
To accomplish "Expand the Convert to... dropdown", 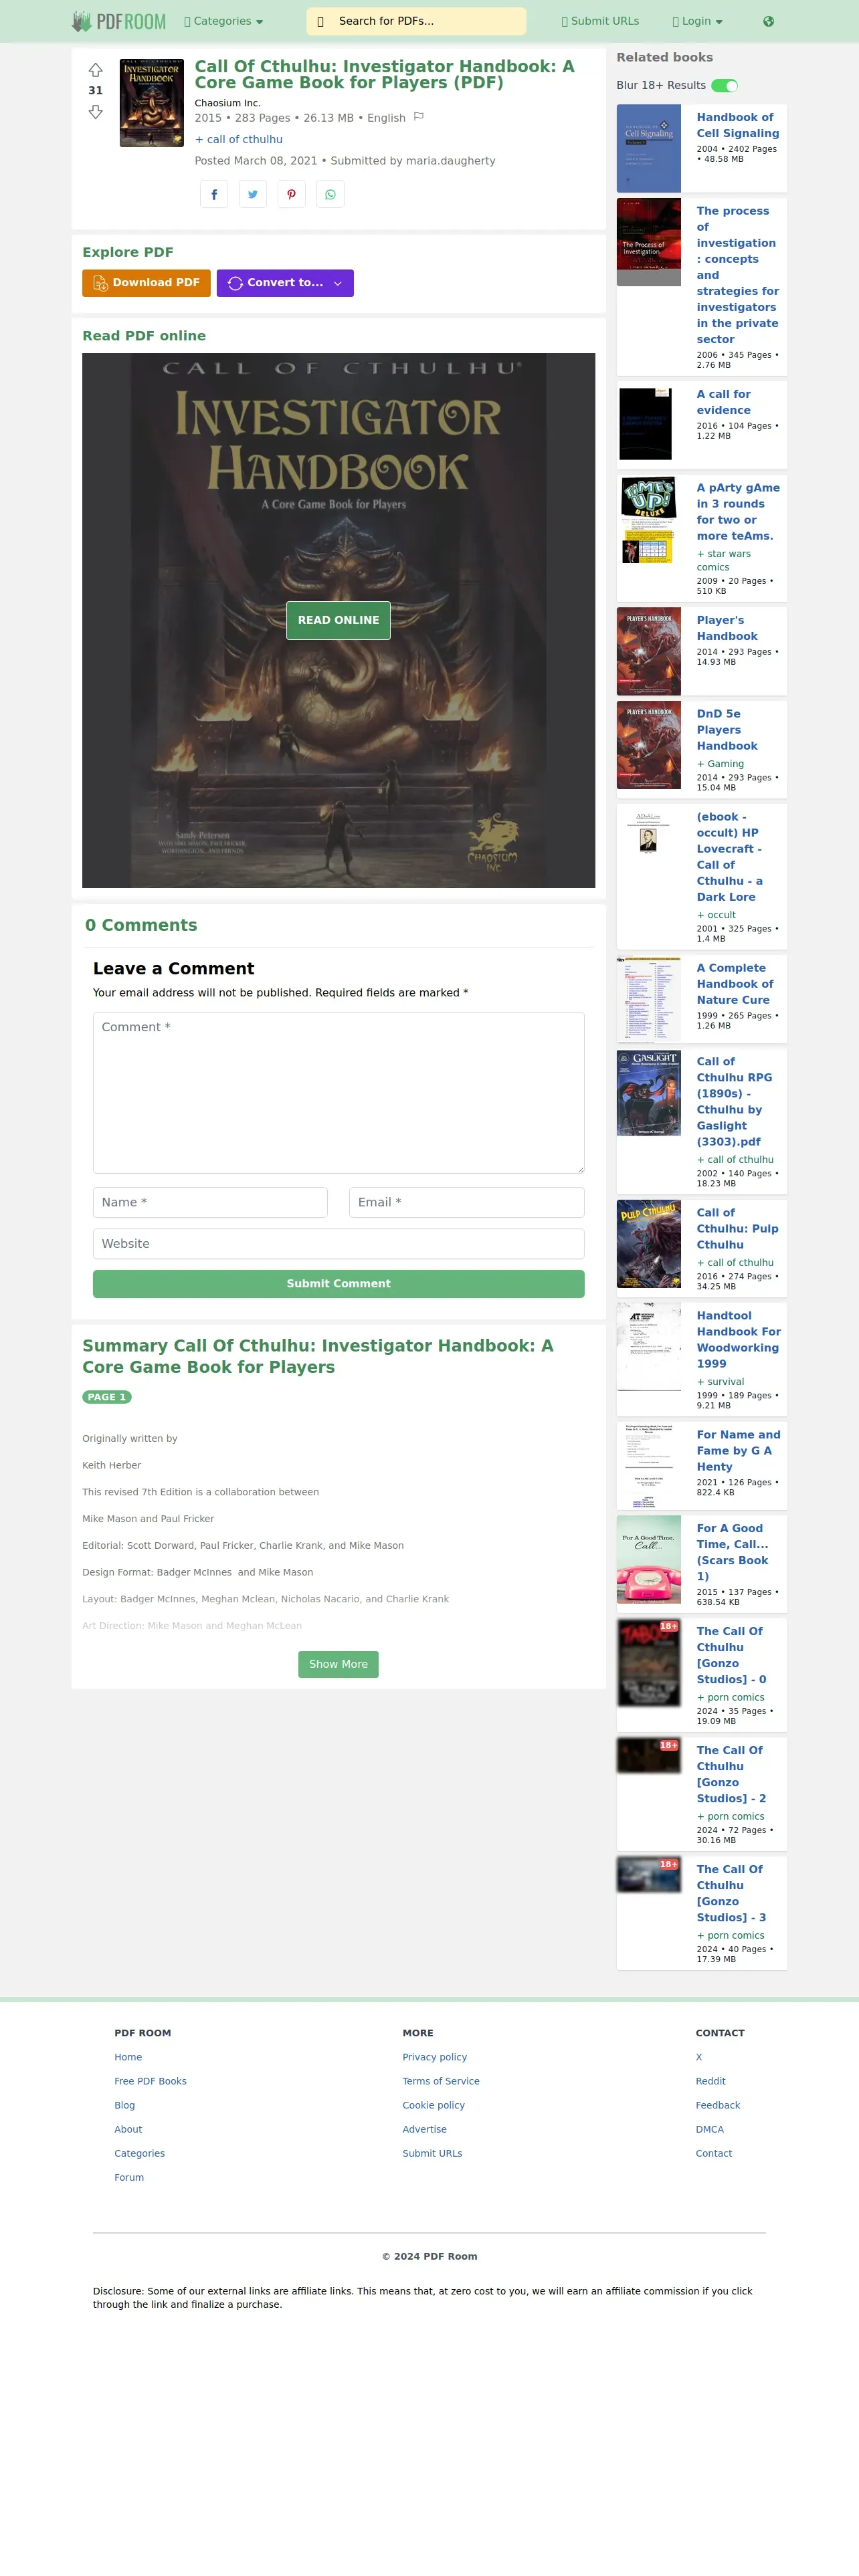I will click(285, 283).
